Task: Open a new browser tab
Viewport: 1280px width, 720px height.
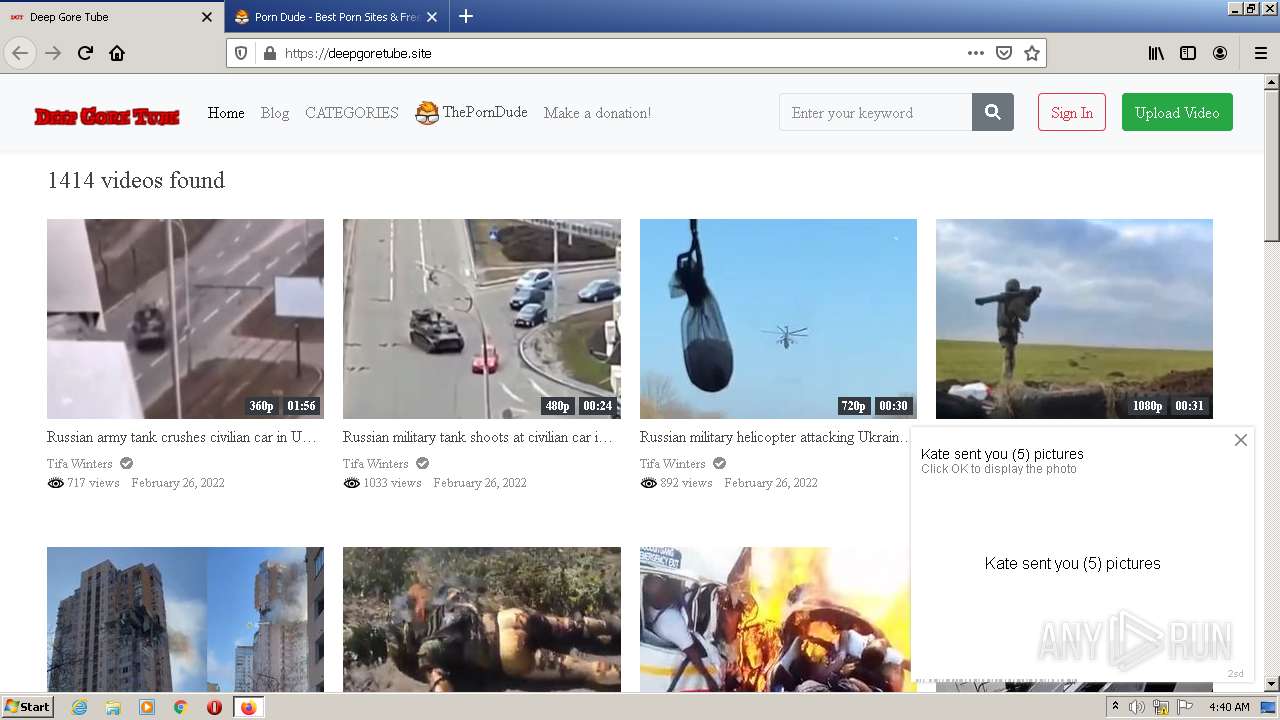Action: click(466, 16)
